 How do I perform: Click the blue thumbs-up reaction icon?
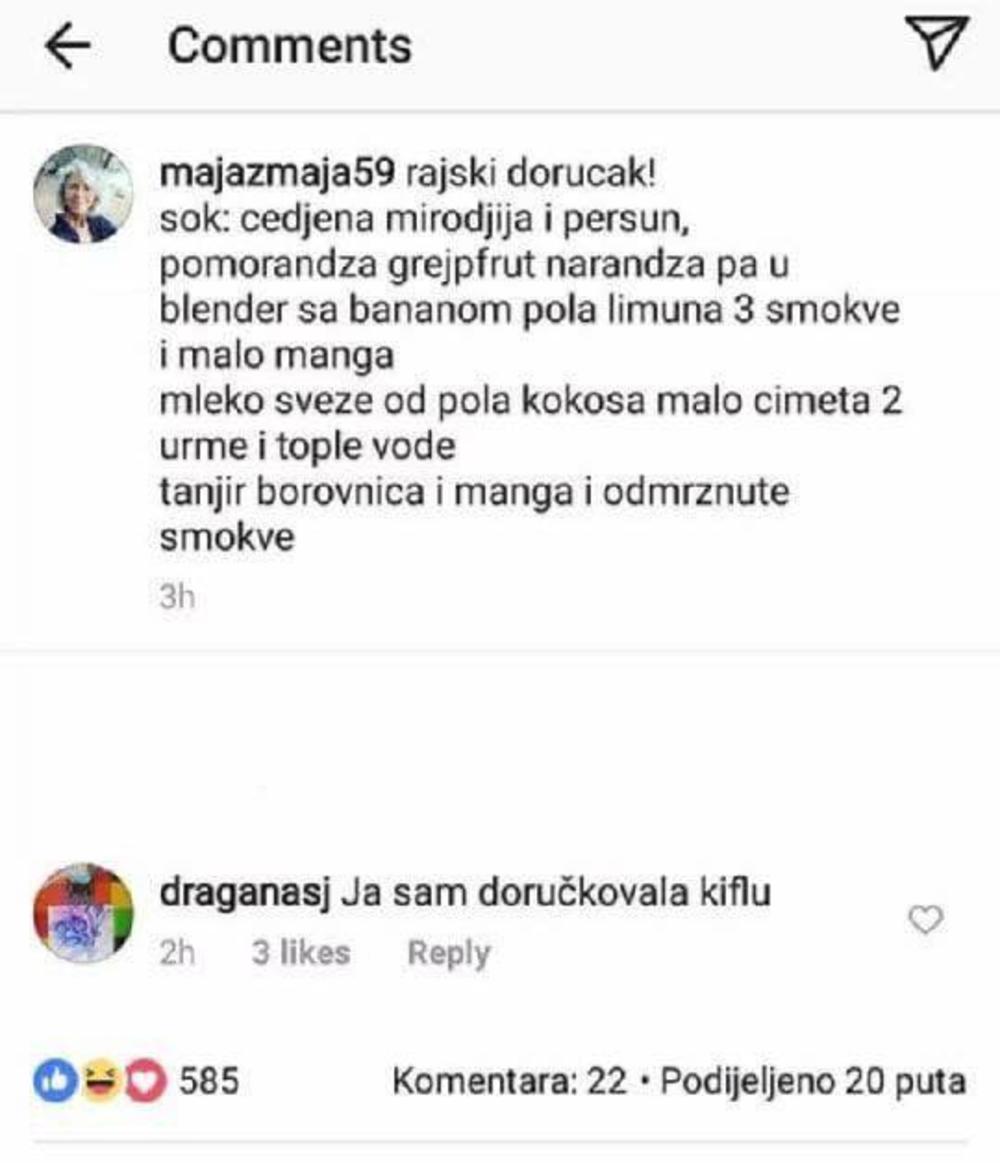tap(56, 1081)
